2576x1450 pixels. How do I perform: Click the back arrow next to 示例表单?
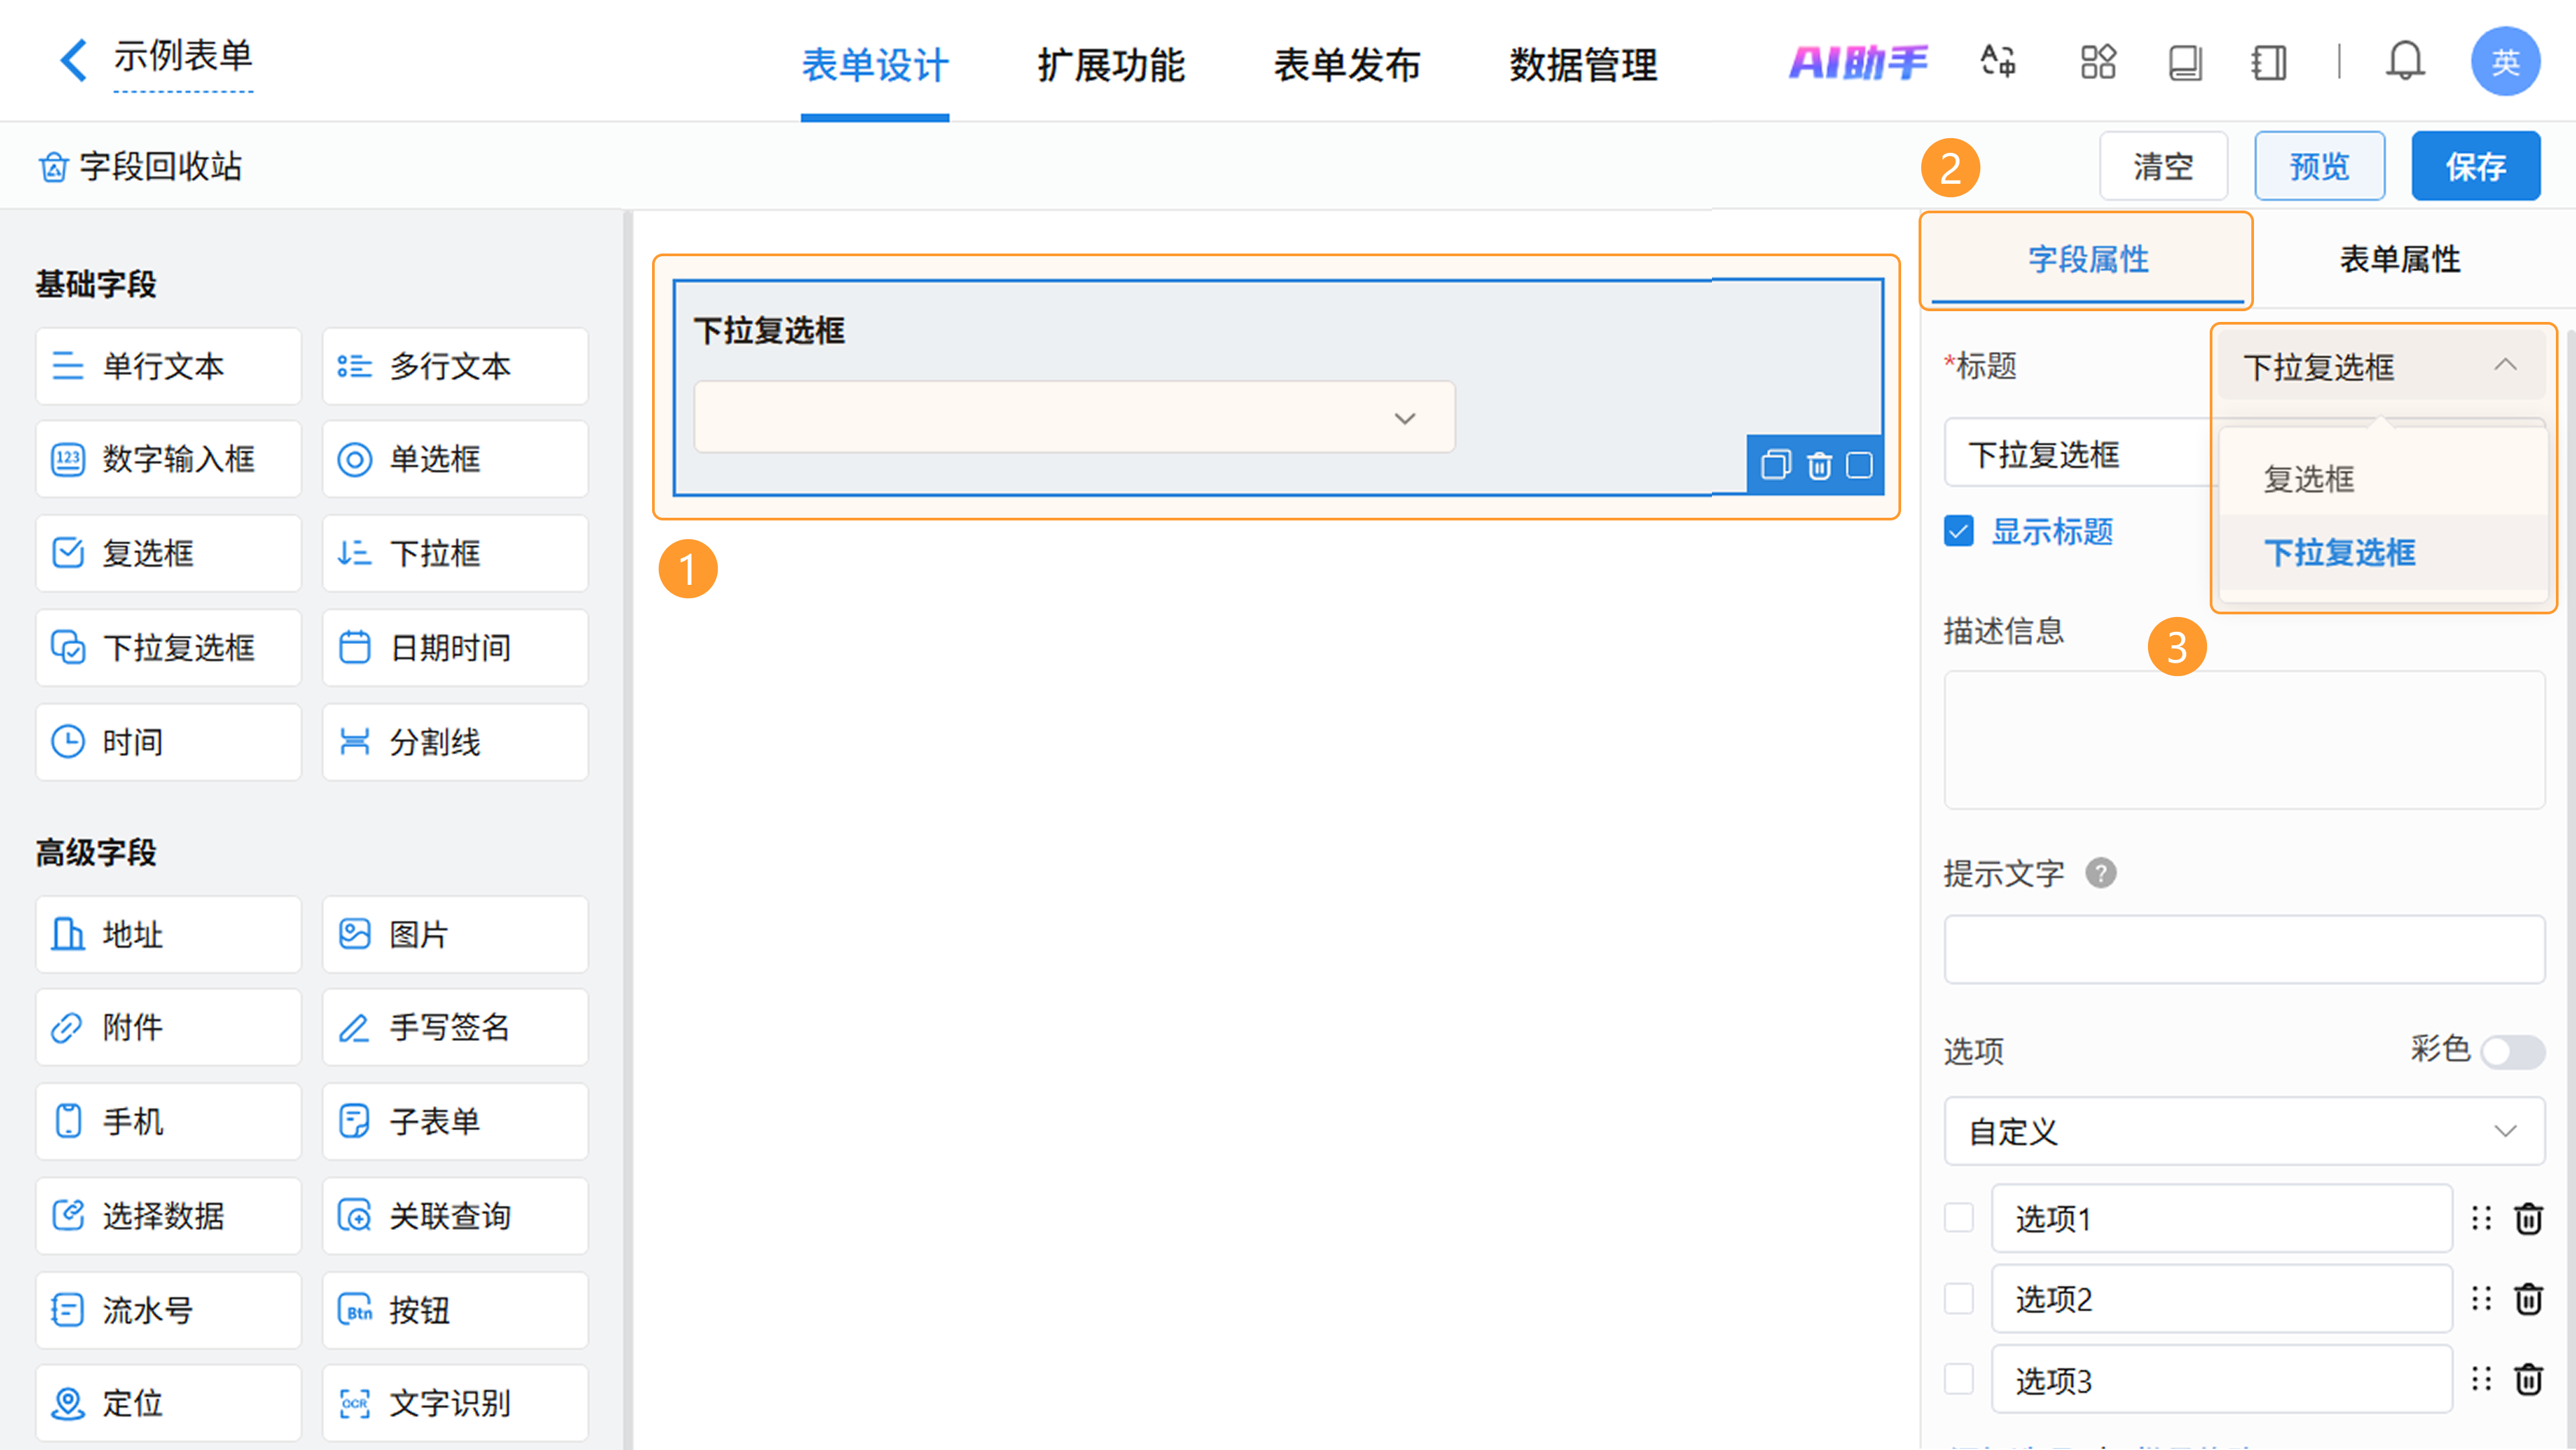[72, 60]
